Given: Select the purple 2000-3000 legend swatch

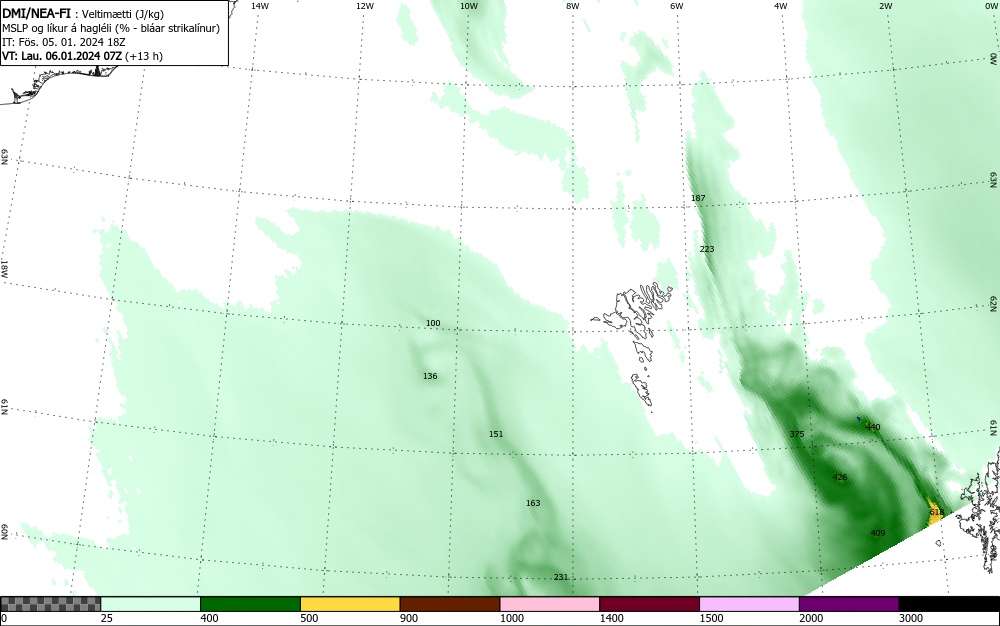Looking at the screenshot, I should tap(849, 604).
